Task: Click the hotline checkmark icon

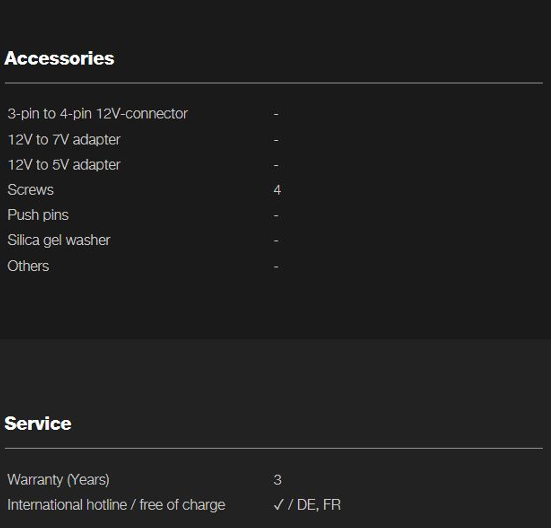Action: click(x=278, y=505)
